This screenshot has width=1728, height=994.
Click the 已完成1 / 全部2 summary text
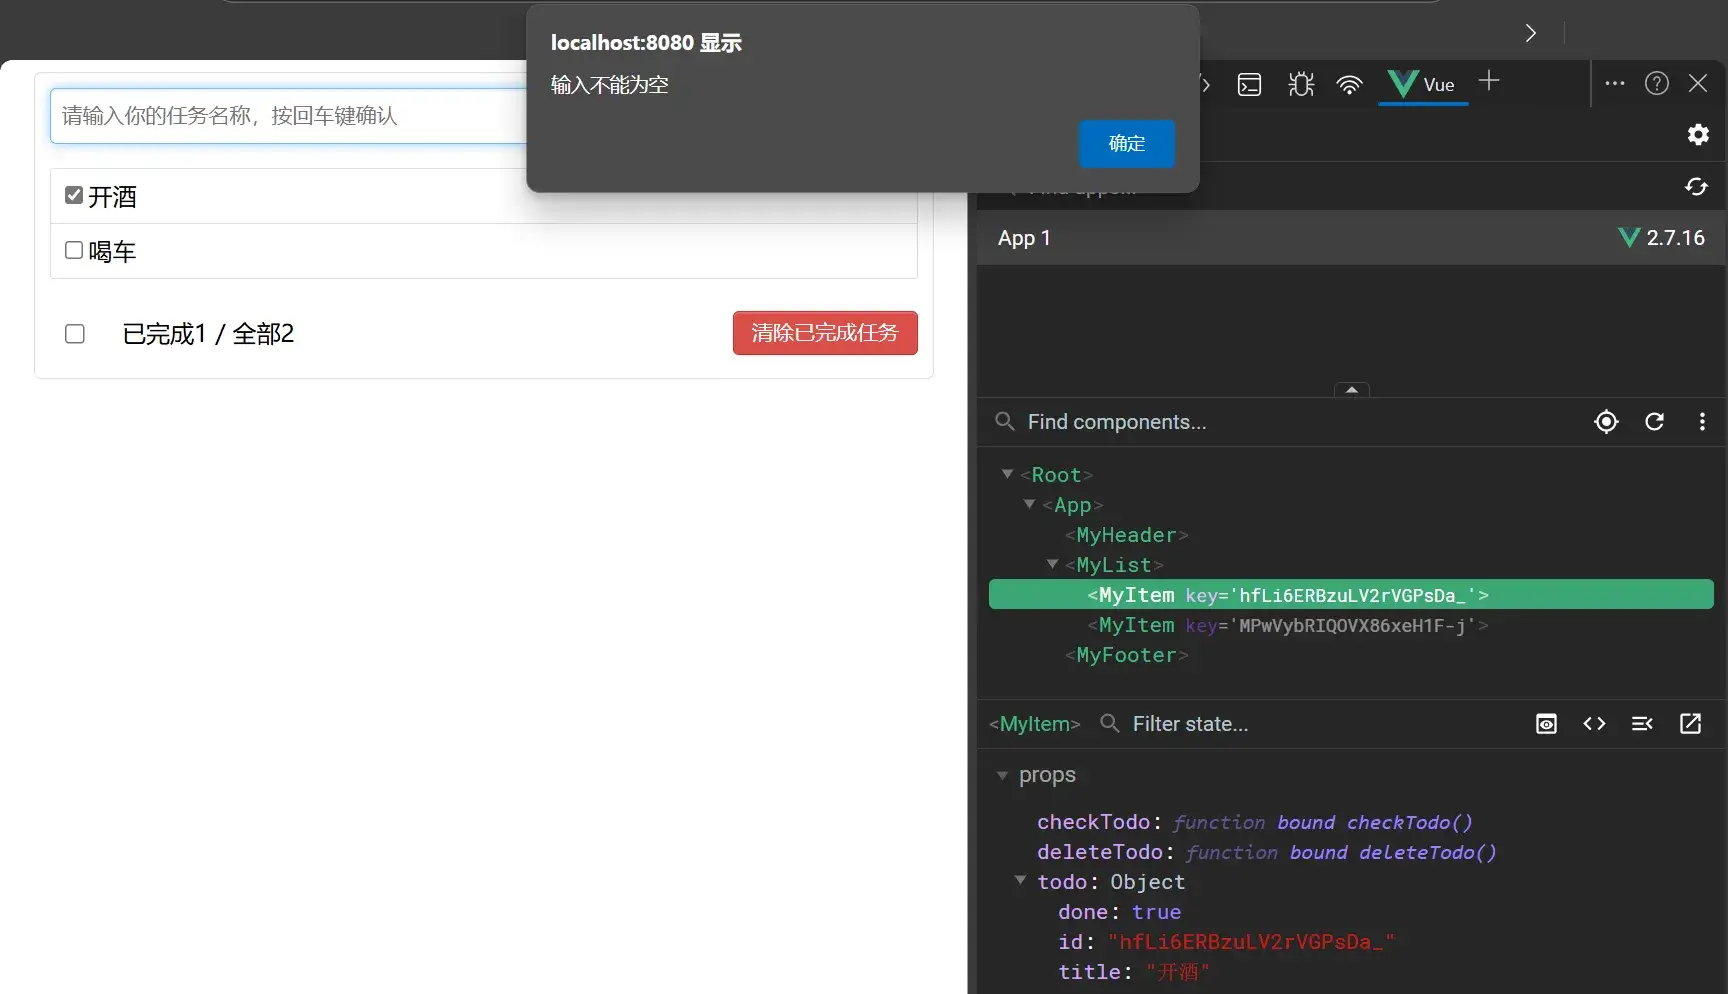(208, 334)
